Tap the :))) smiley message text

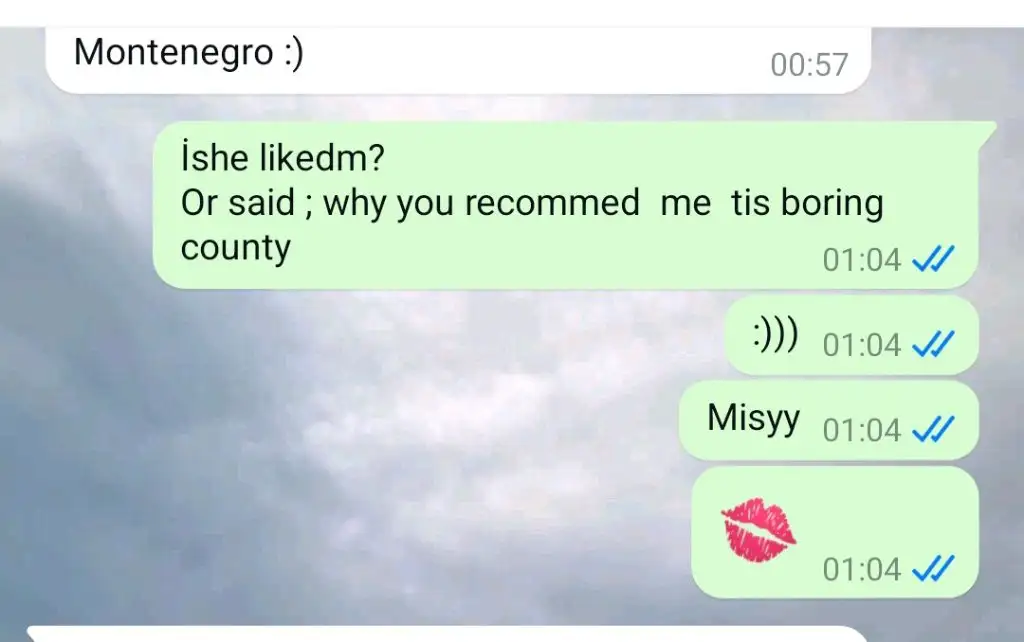(775, 334)
